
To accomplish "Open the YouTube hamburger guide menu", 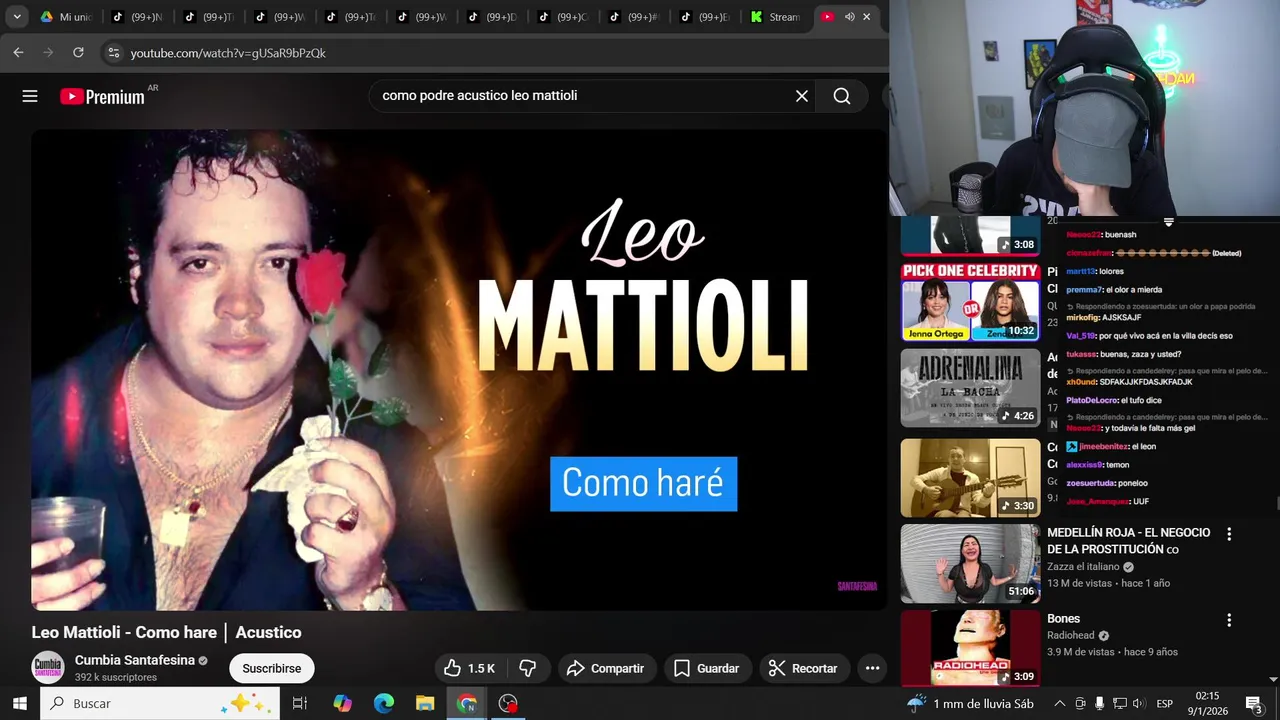I will 30,96.
